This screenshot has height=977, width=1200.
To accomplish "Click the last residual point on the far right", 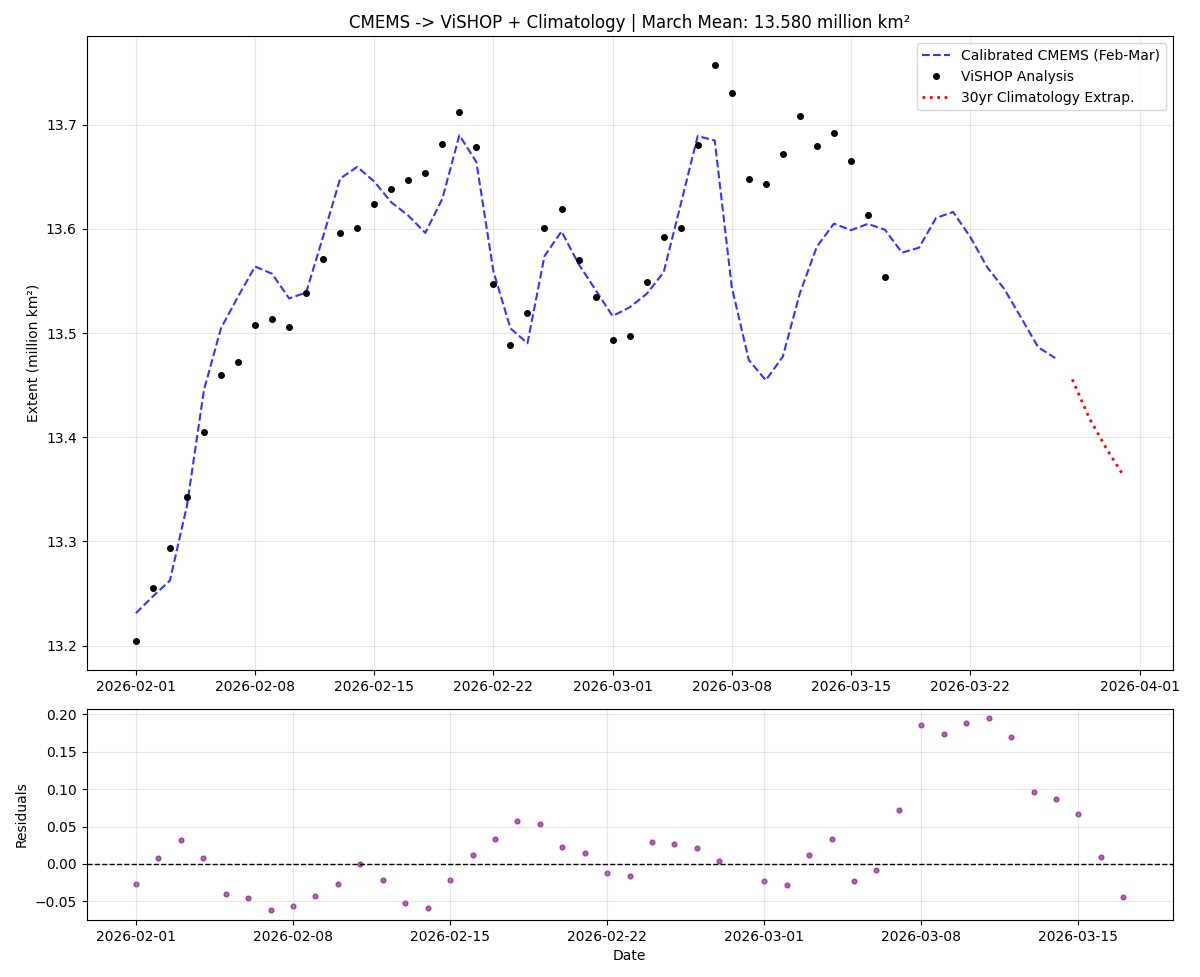I will (1123, 897).
